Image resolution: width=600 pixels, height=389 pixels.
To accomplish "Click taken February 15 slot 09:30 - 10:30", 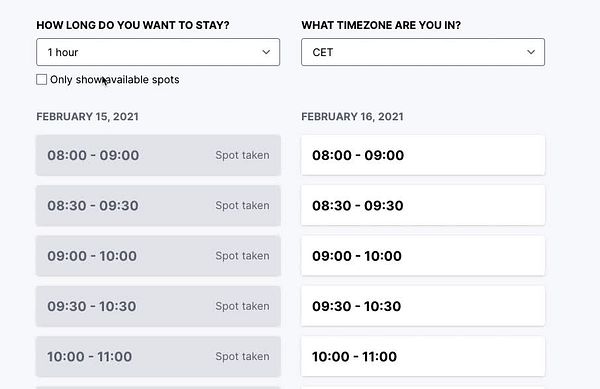I will [x=158, y=306].
